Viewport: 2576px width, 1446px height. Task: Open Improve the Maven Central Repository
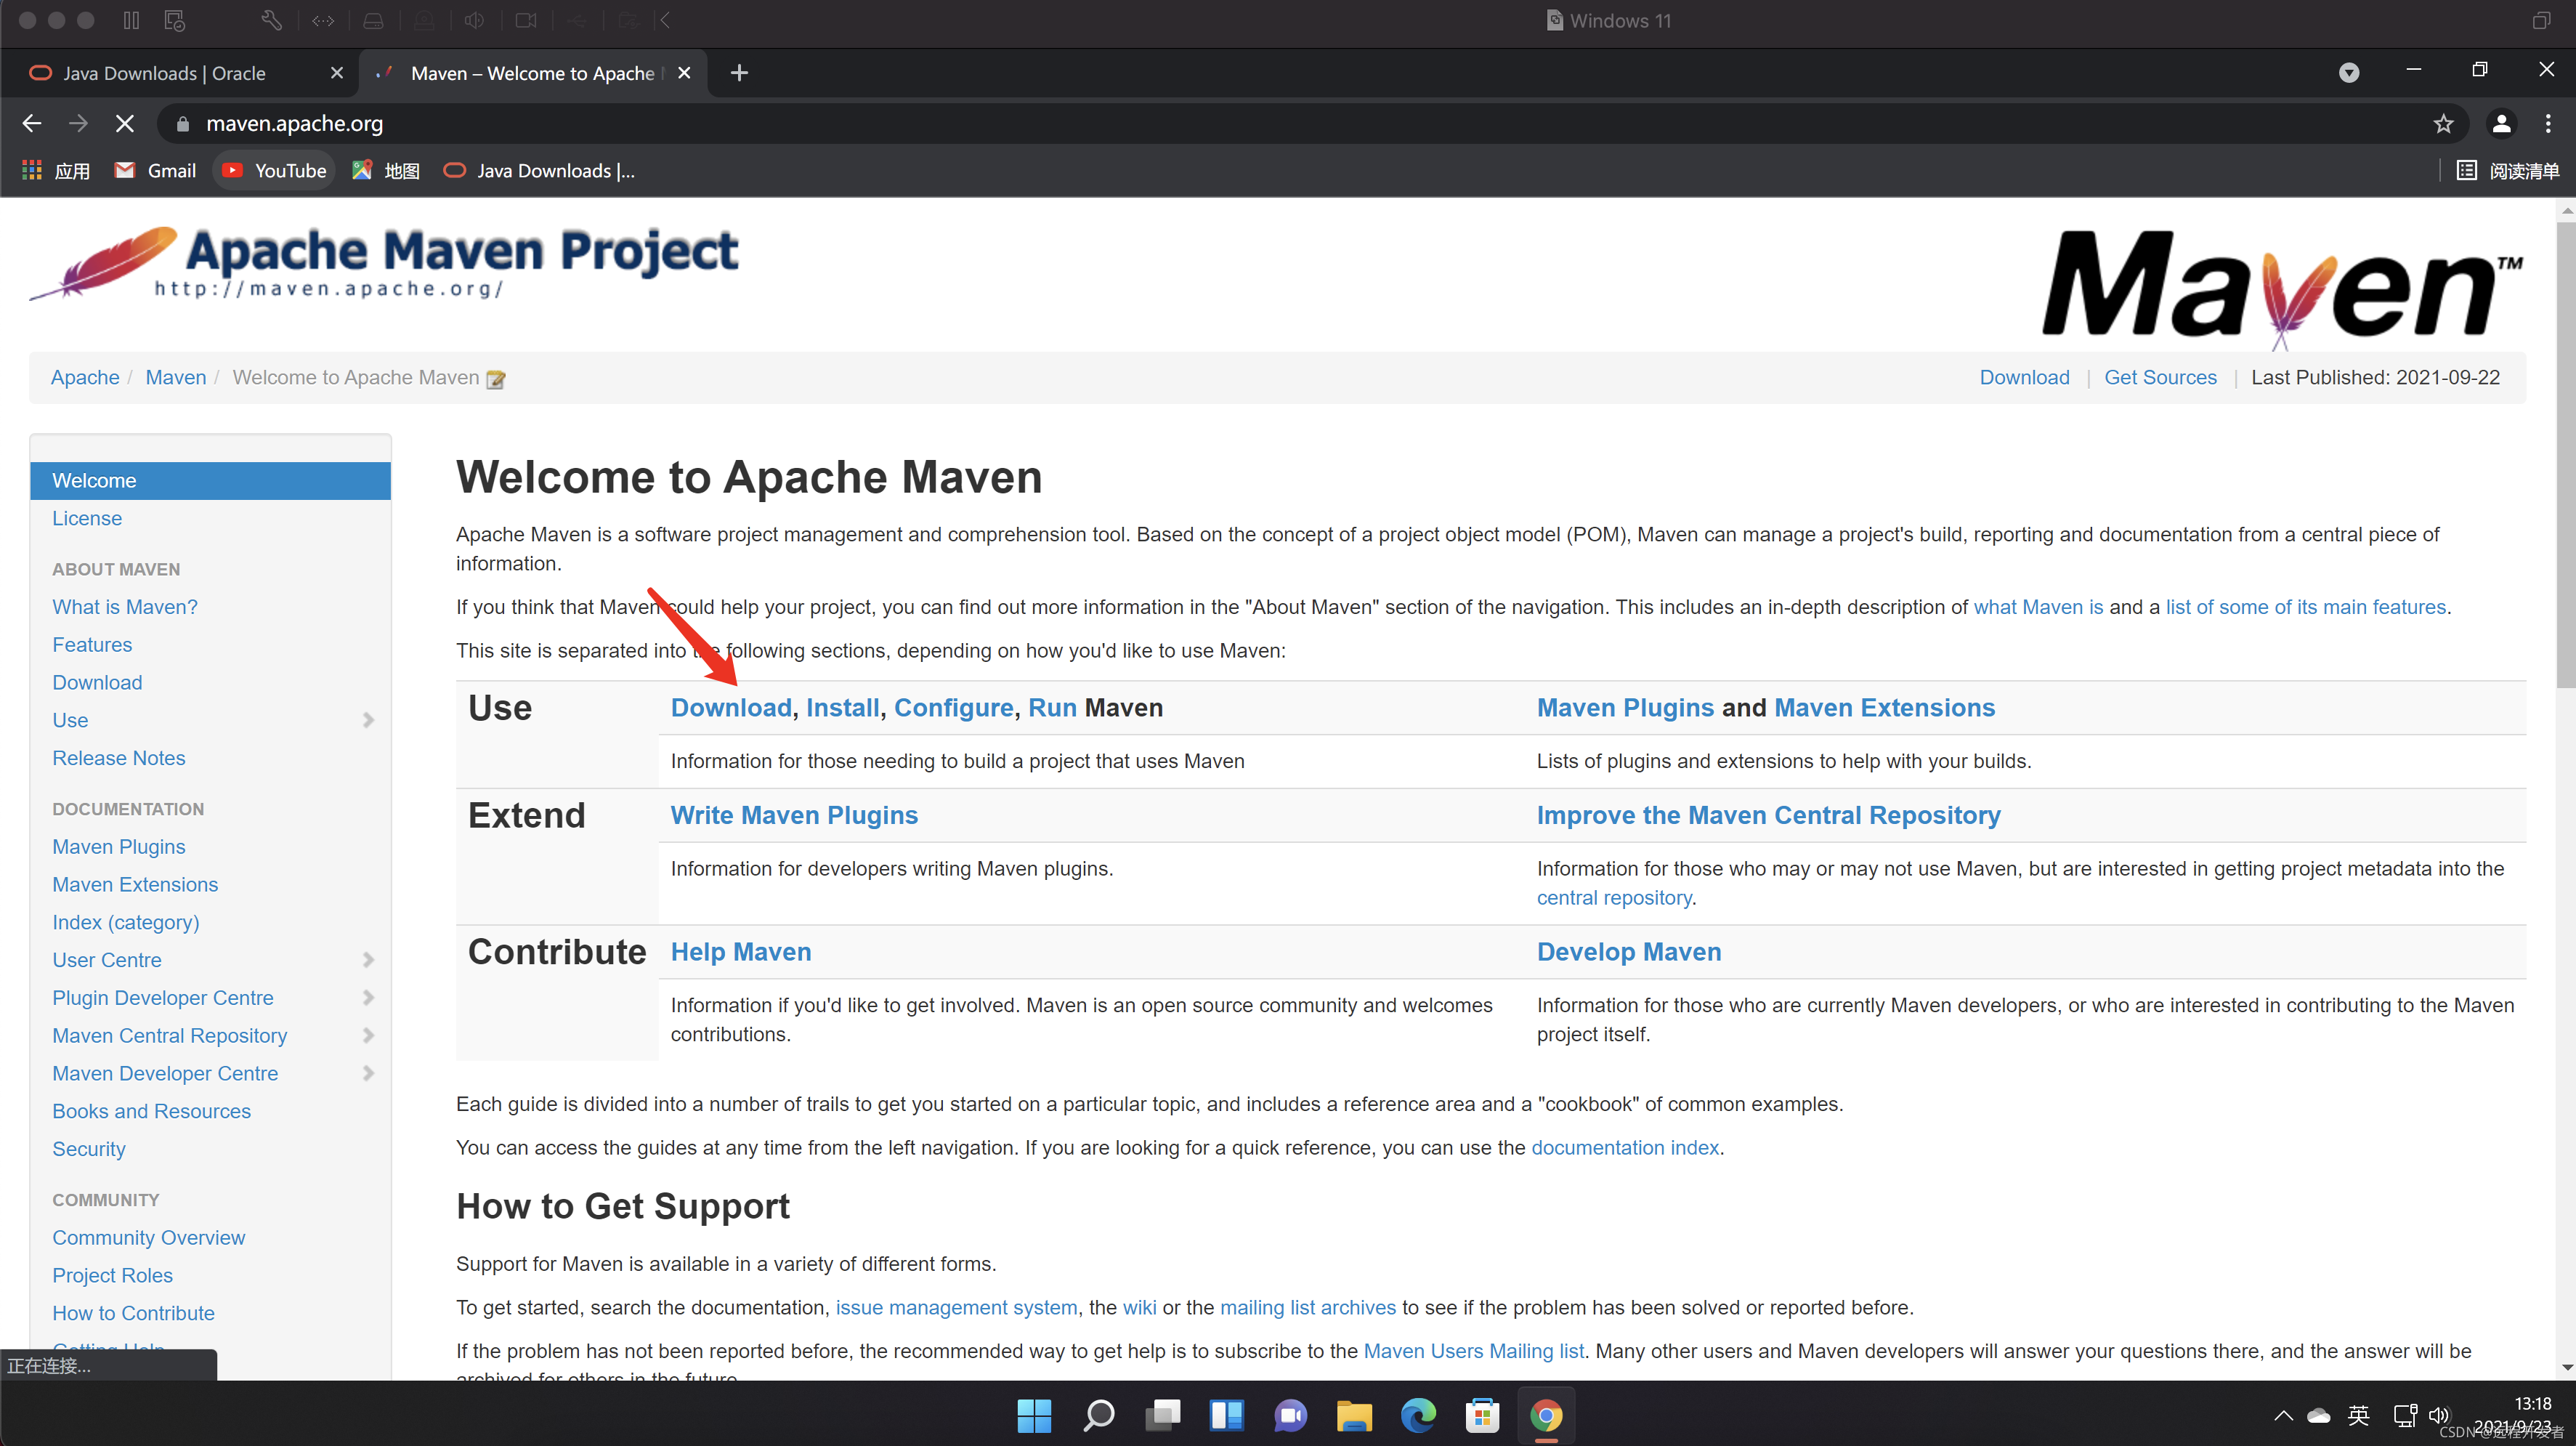[1768, 815]
